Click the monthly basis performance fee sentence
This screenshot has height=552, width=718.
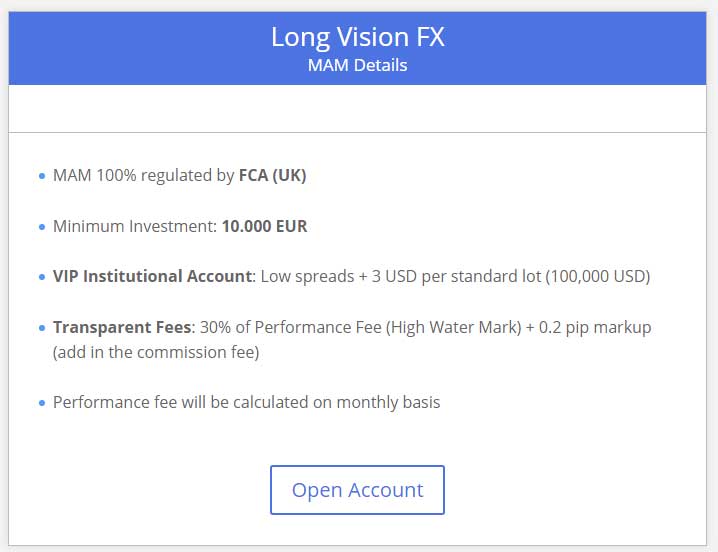pos(246,402)
